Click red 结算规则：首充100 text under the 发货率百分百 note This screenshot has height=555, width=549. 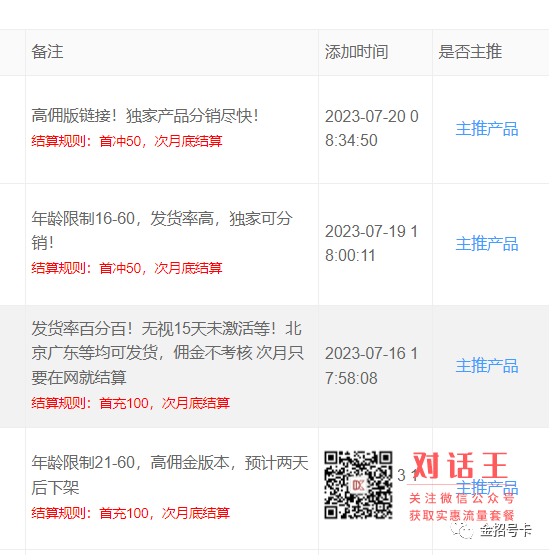(131, 403)
